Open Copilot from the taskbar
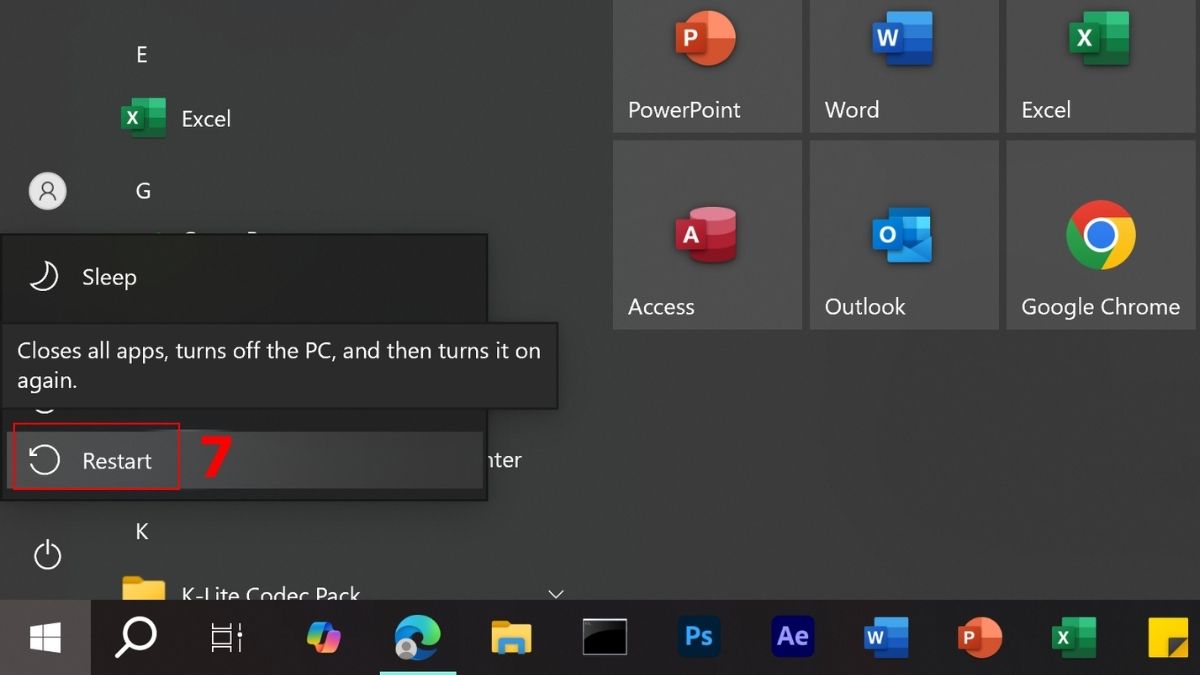Screen dimensions: 1200x675 324,636
